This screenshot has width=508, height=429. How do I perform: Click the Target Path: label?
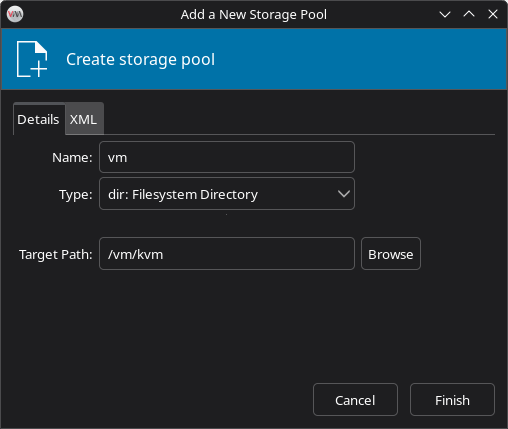point(56,254)
